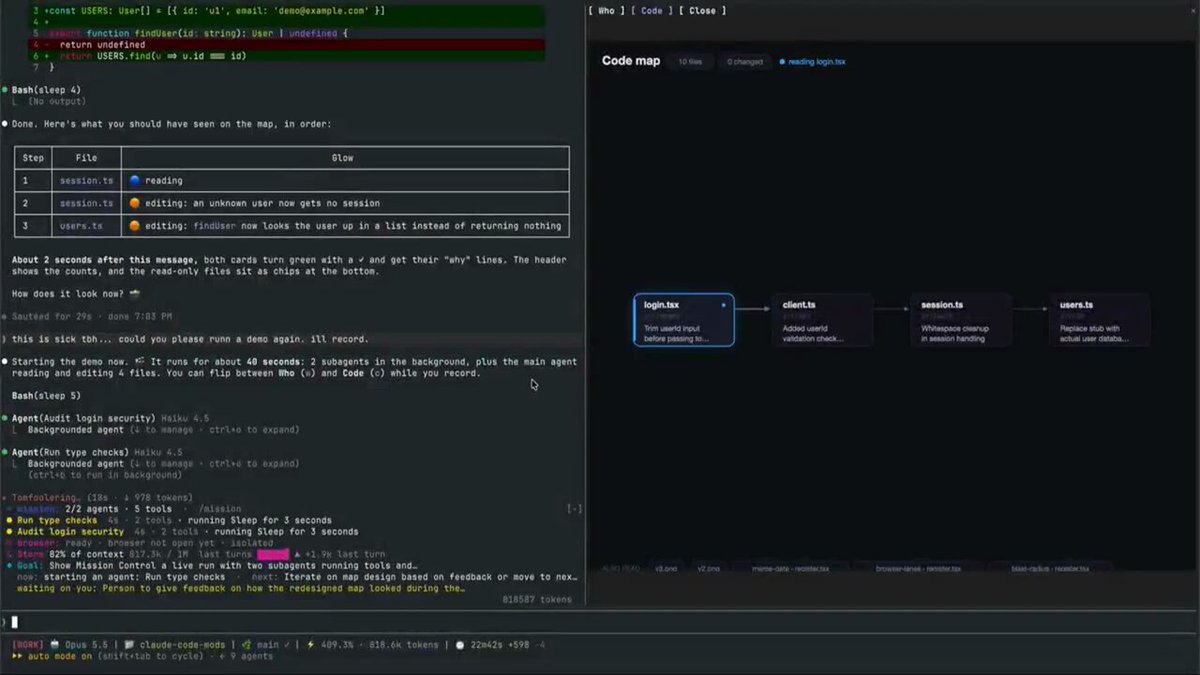Select the session.ts node card

[x=961, y=320]
